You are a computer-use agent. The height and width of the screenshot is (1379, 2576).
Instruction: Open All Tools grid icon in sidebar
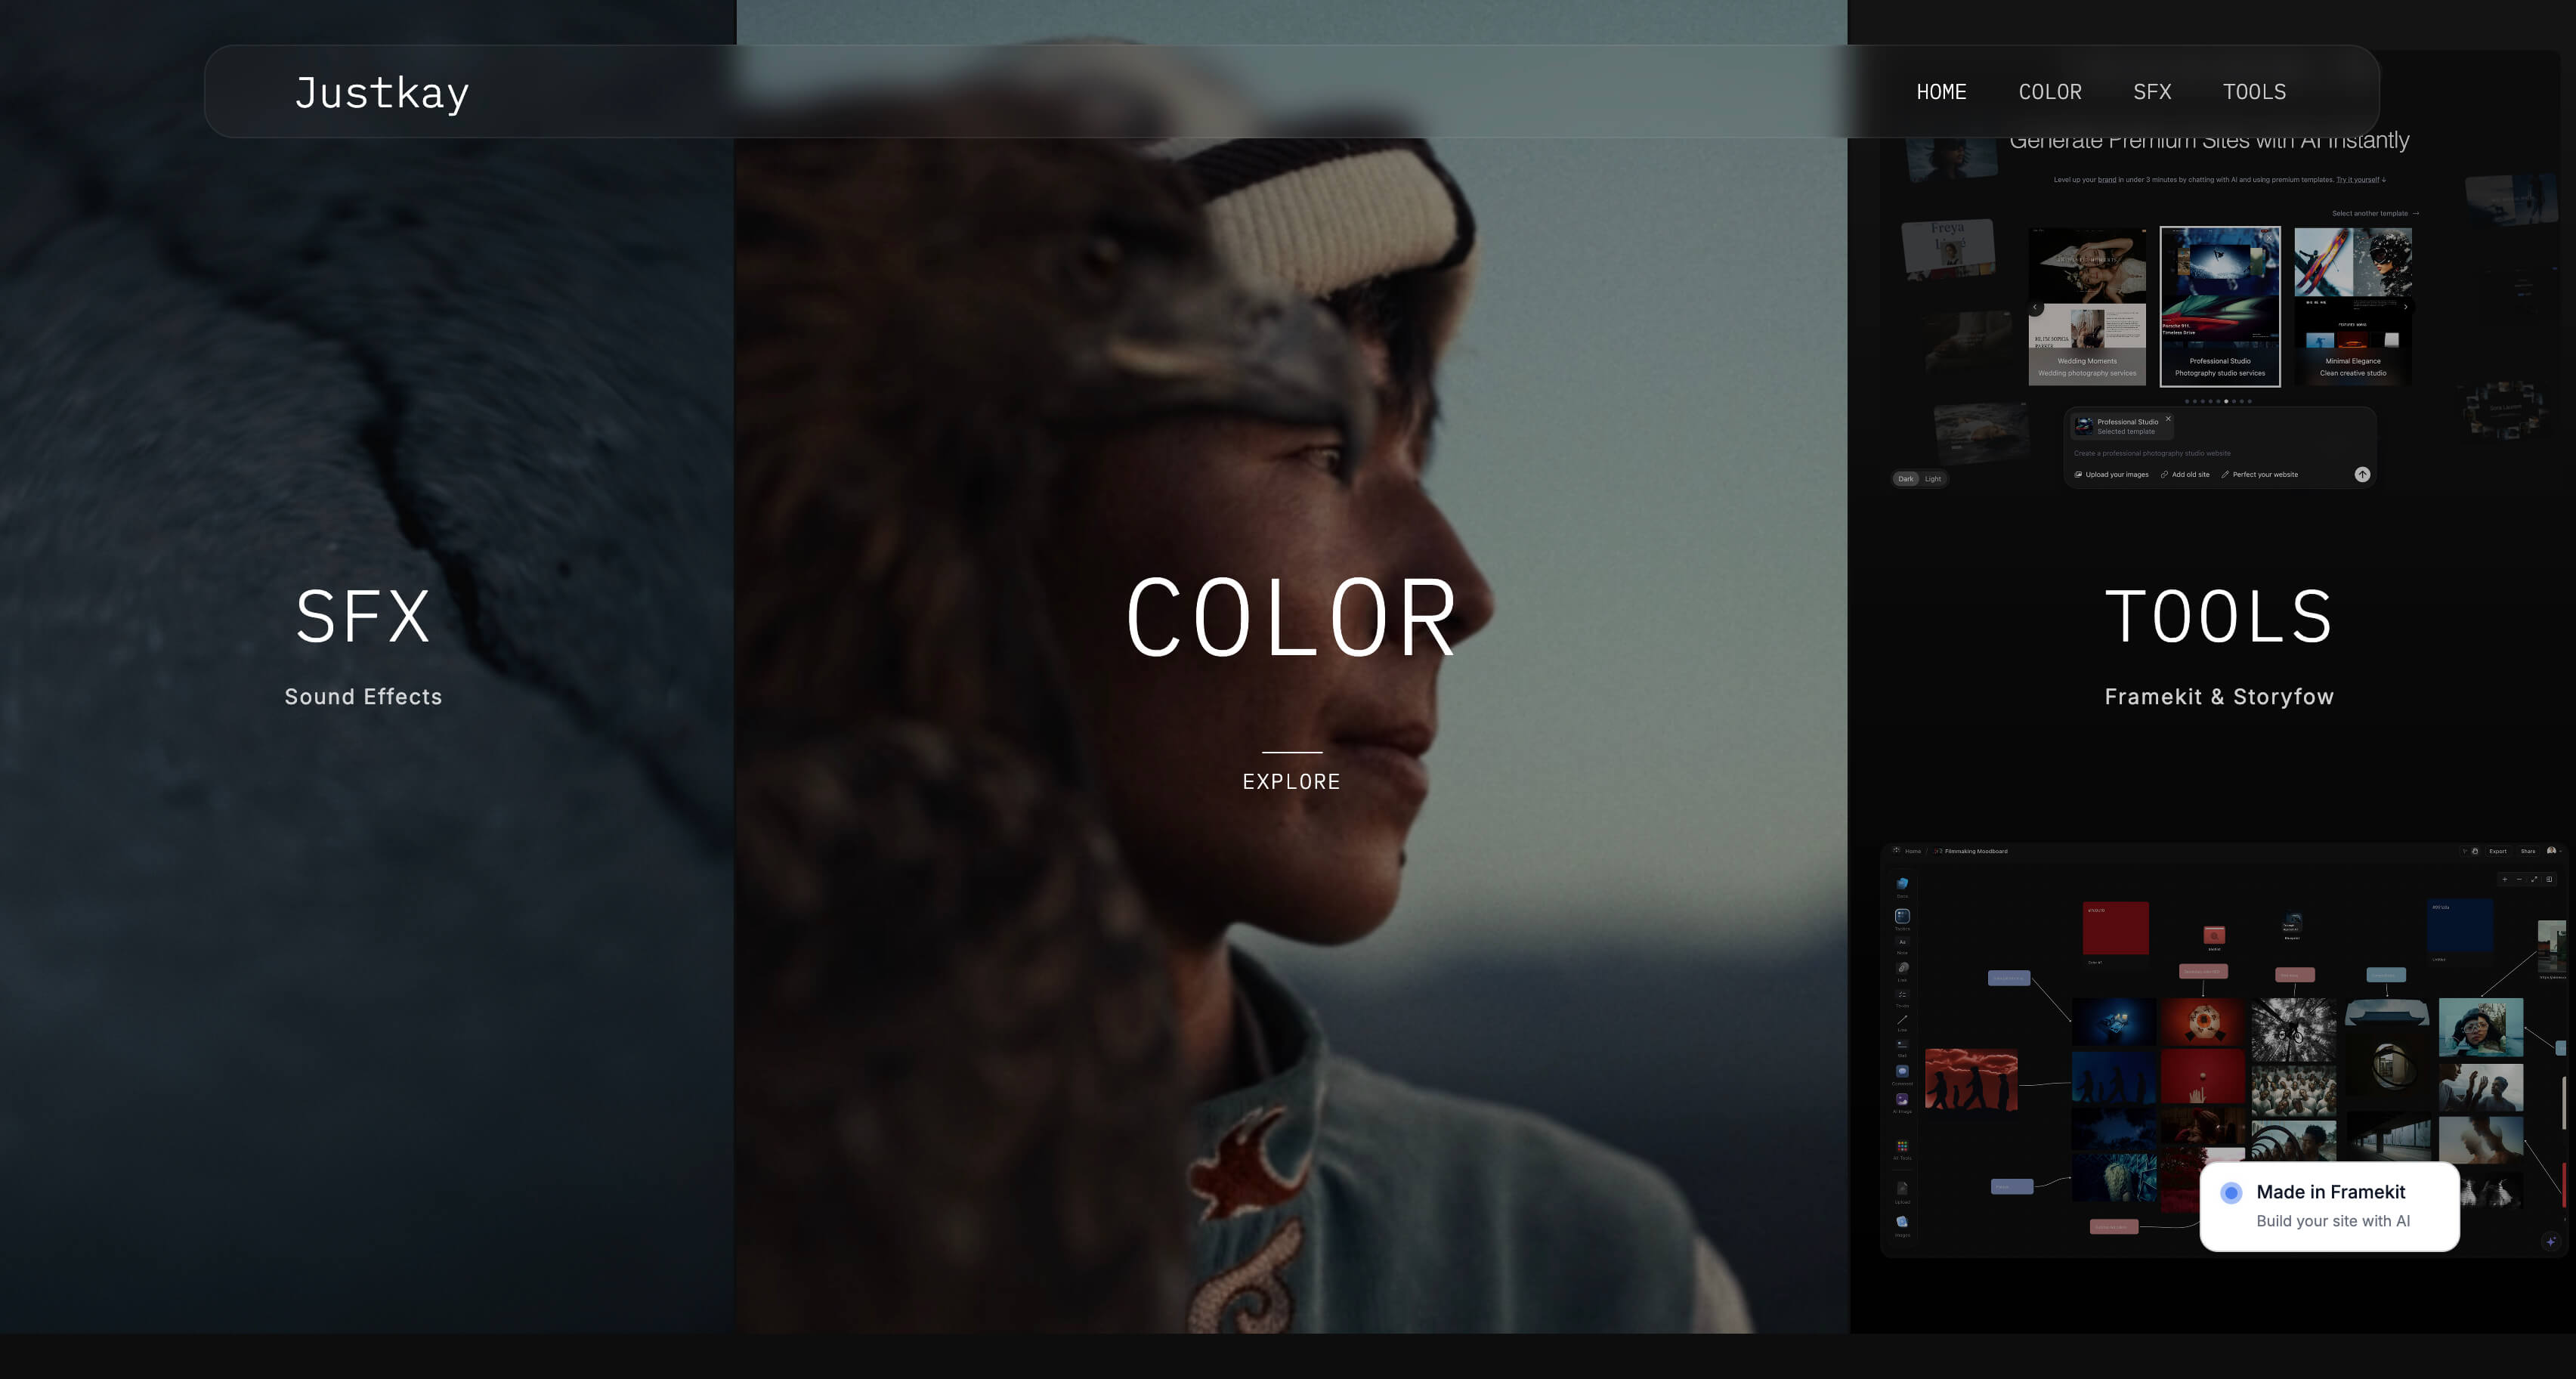tap(1903, 1146)
